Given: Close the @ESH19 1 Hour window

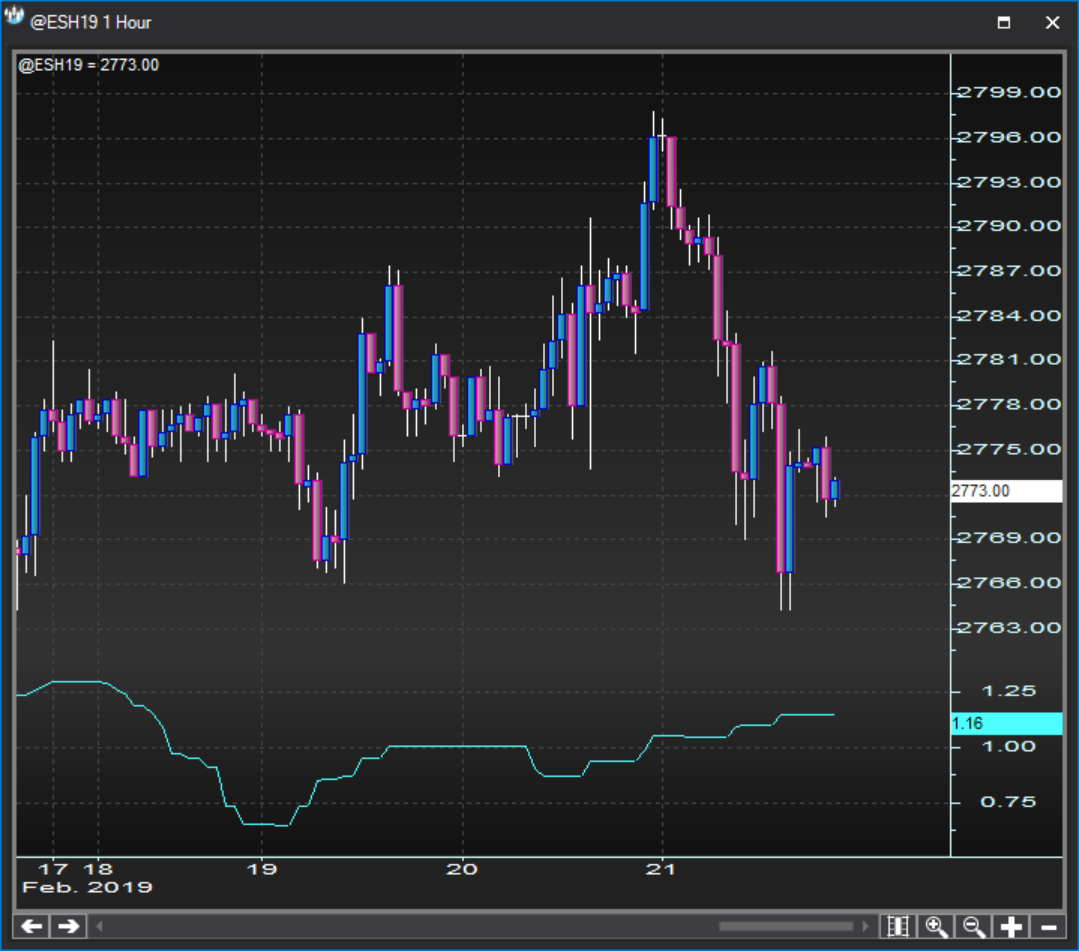Looking at the screenshot, I should (x=1052, y=23).
